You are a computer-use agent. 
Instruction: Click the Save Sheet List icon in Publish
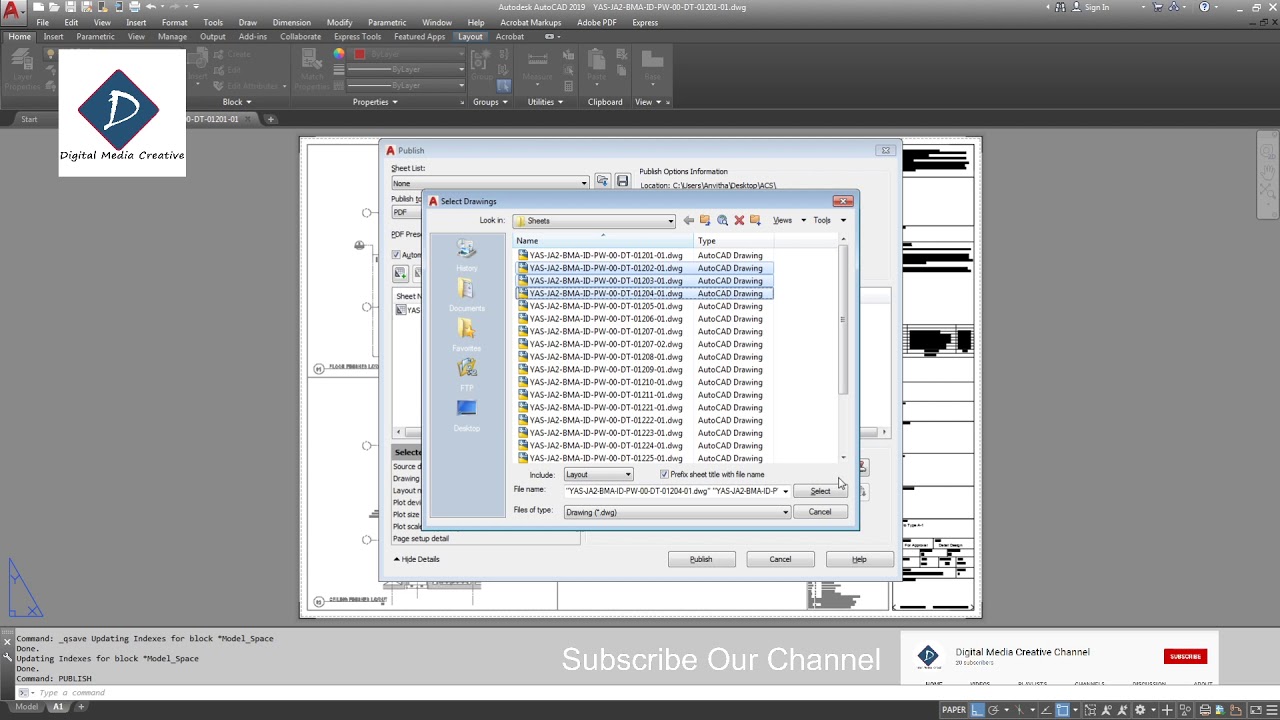coord(622,181)
